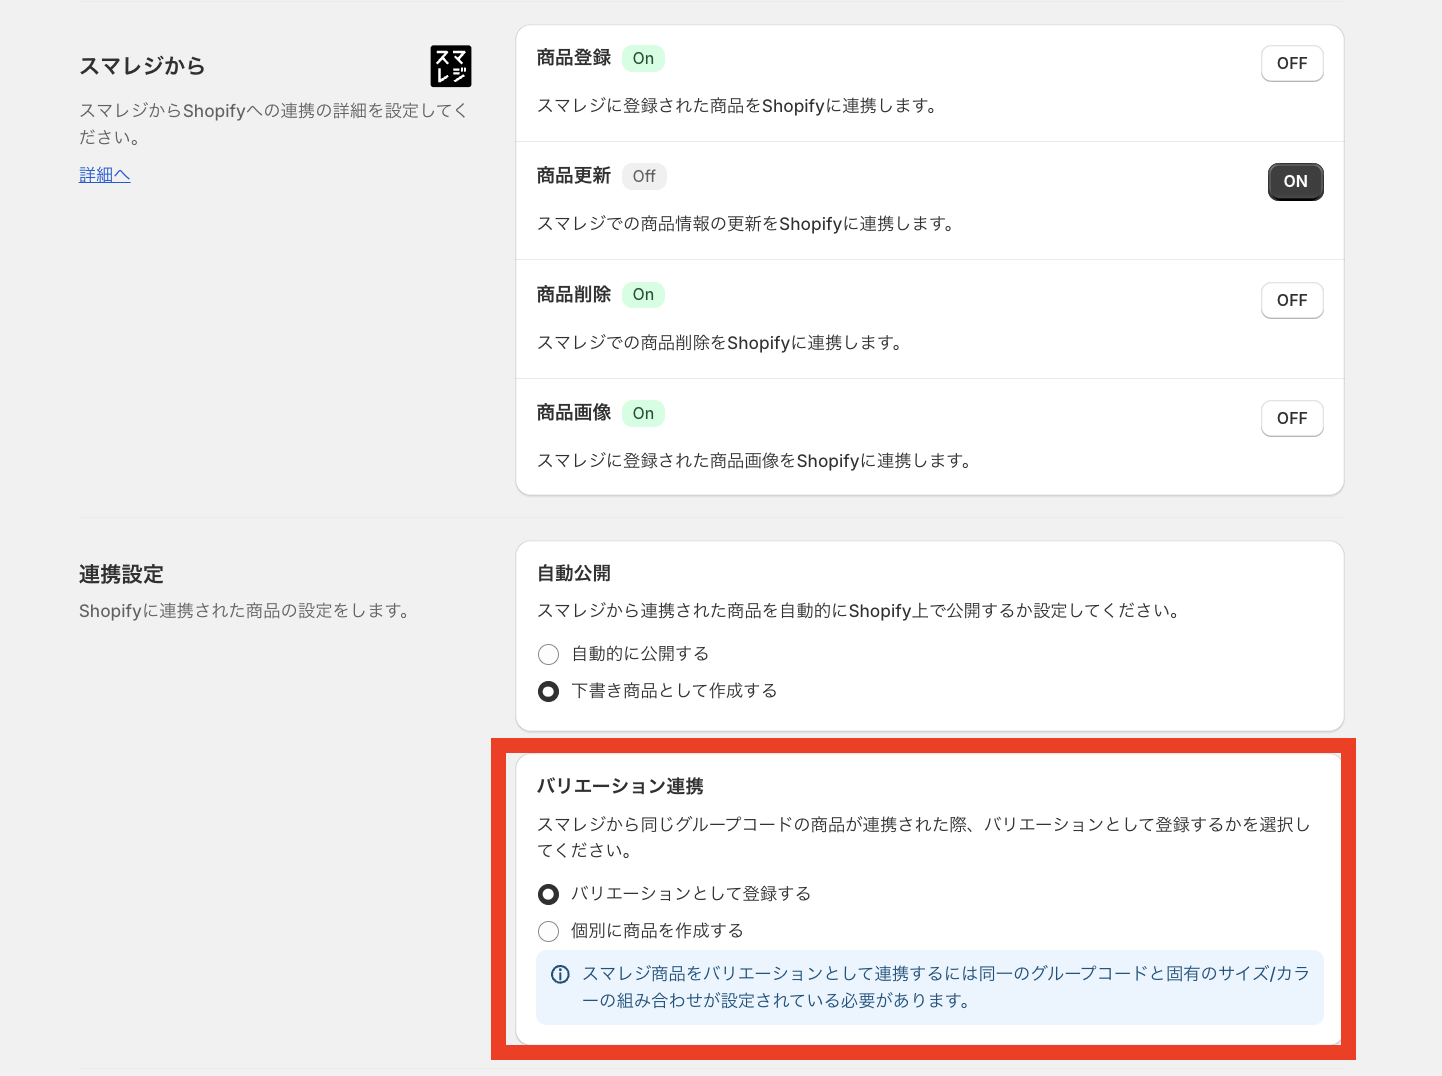
Task: Turn off 商品削除 with the OFF button
Action: 1292,300
